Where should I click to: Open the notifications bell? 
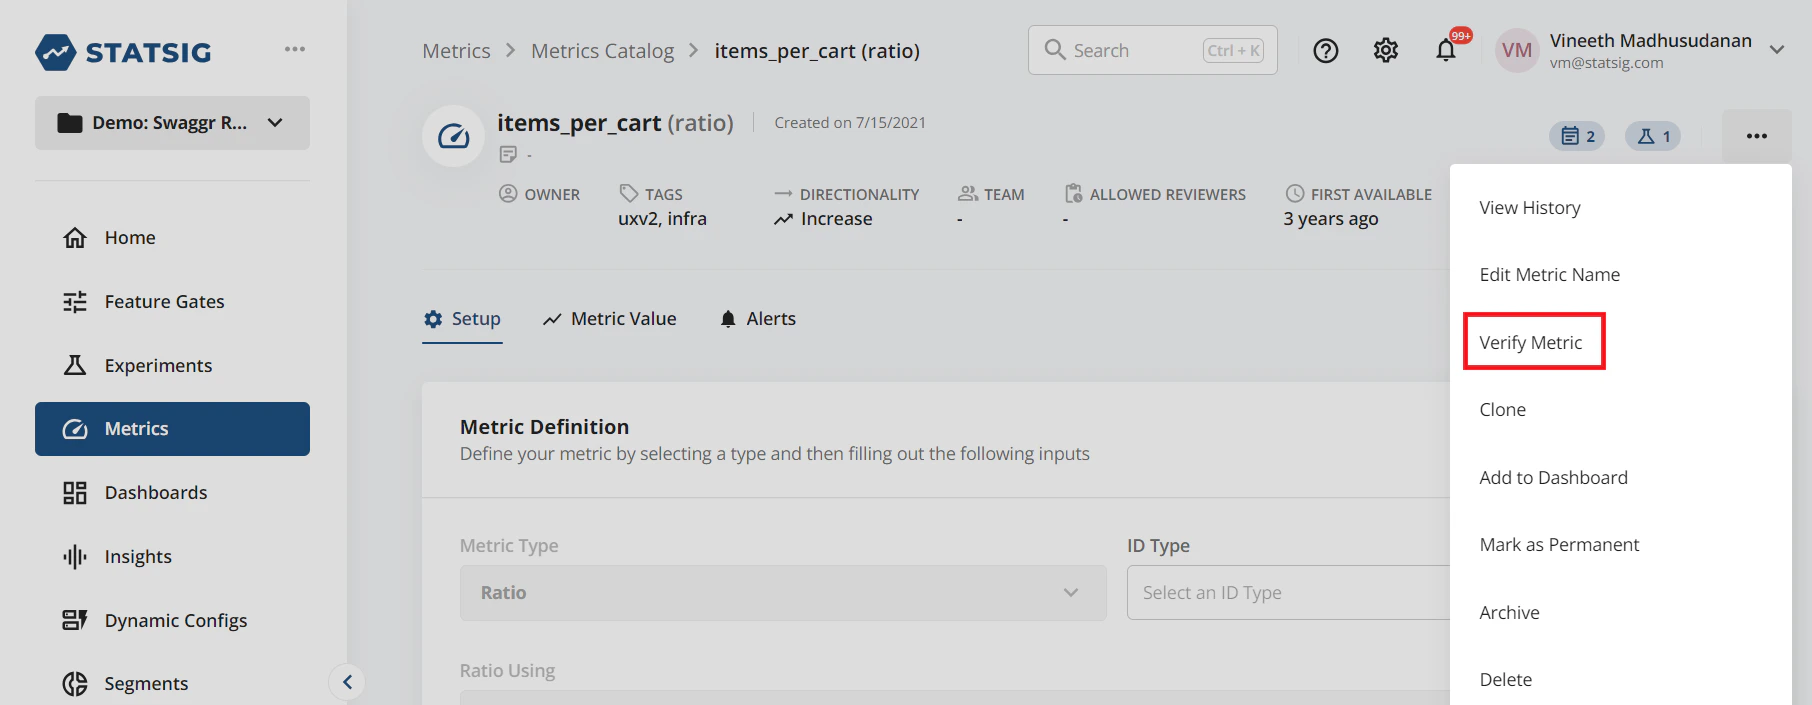click(1446, 50)
